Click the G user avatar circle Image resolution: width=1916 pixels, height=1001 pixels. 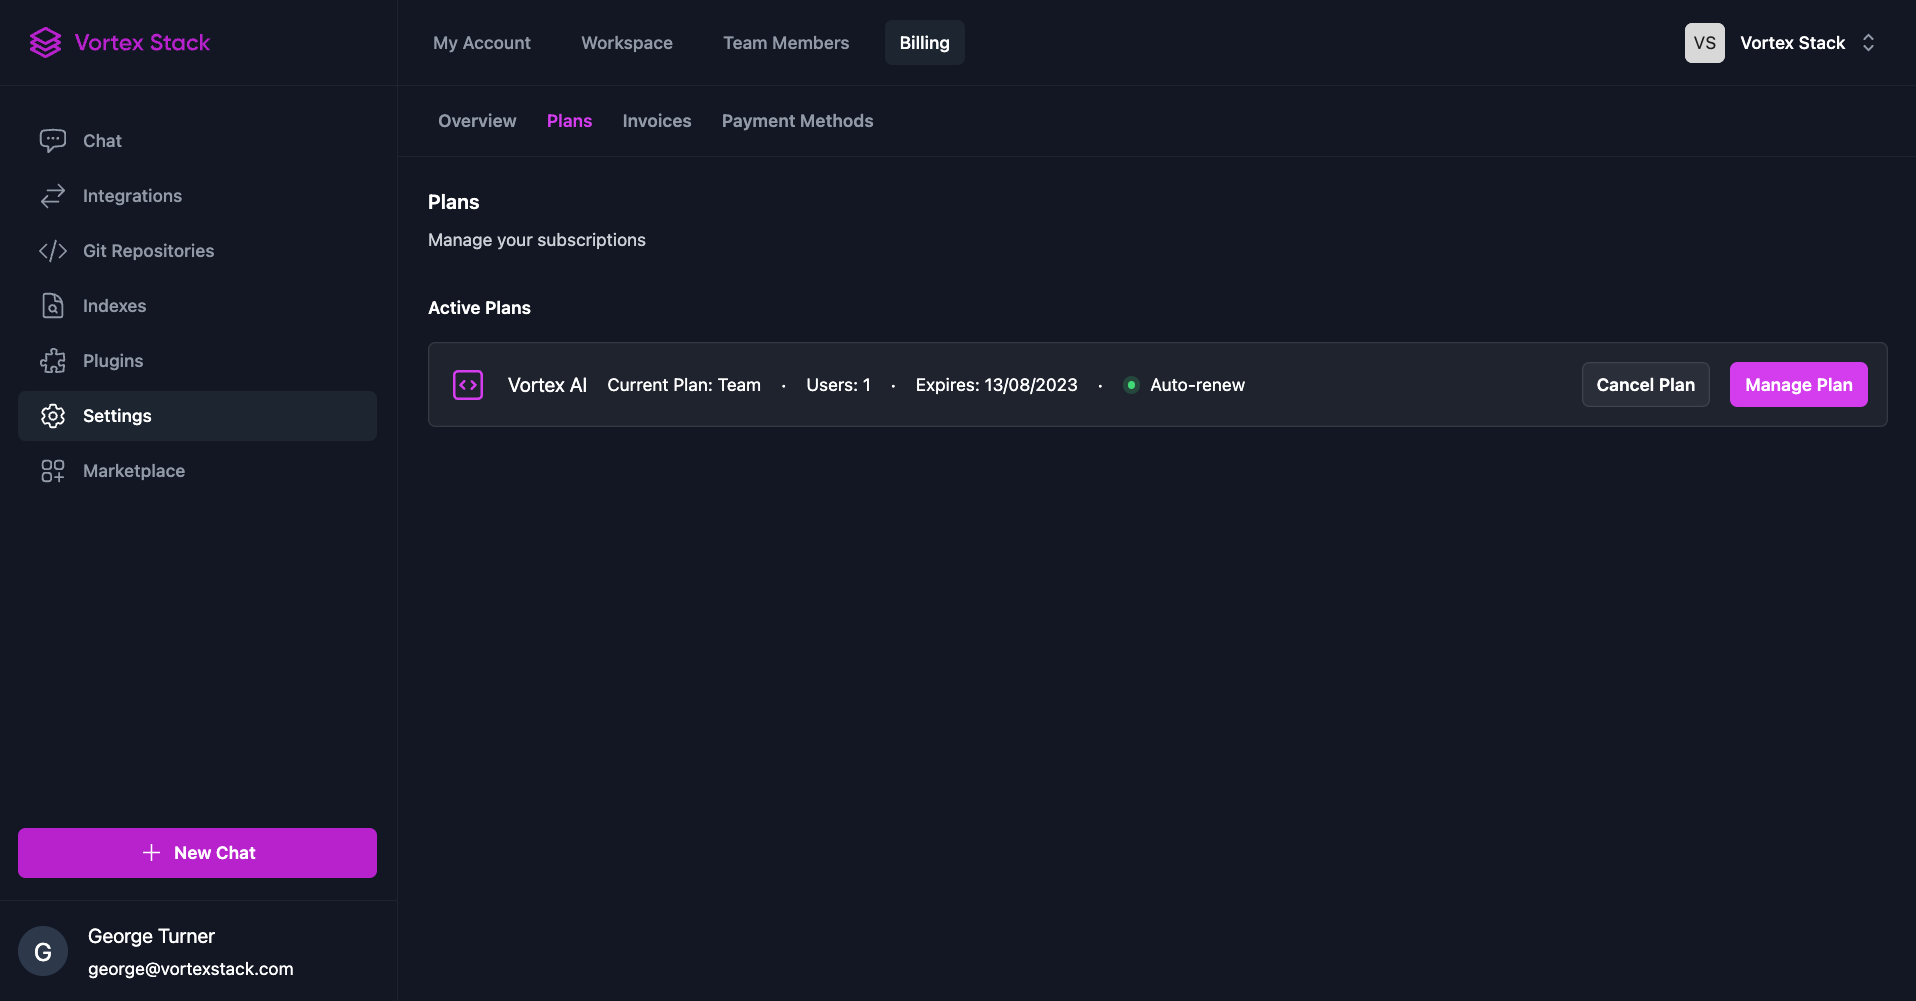click(43, 952)
